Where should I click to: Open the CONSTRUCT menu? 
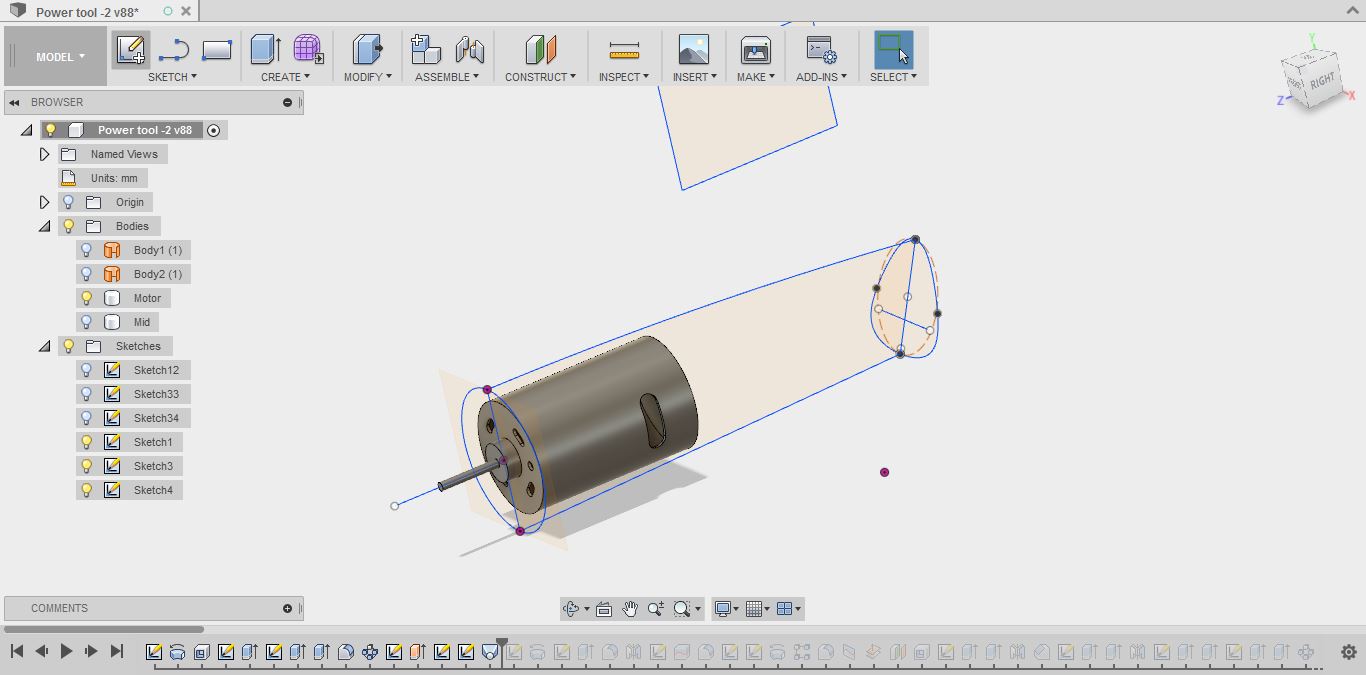click(x=540, y=77)
